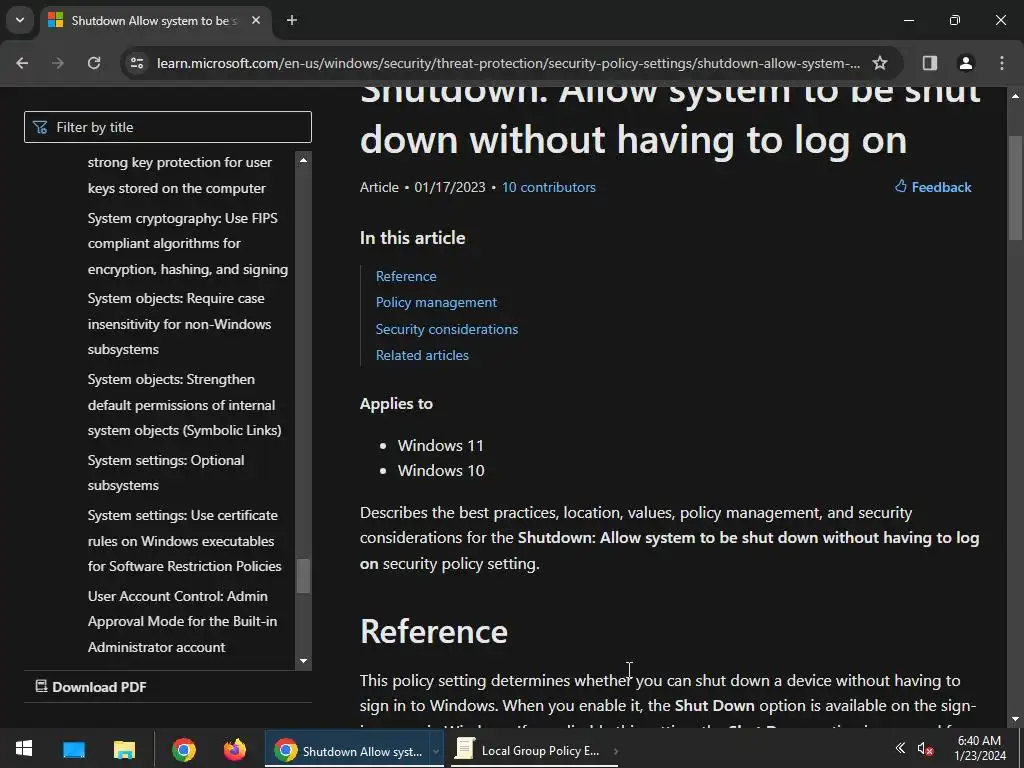Go back to previous page
The image size is (1024, 768).
22,63
